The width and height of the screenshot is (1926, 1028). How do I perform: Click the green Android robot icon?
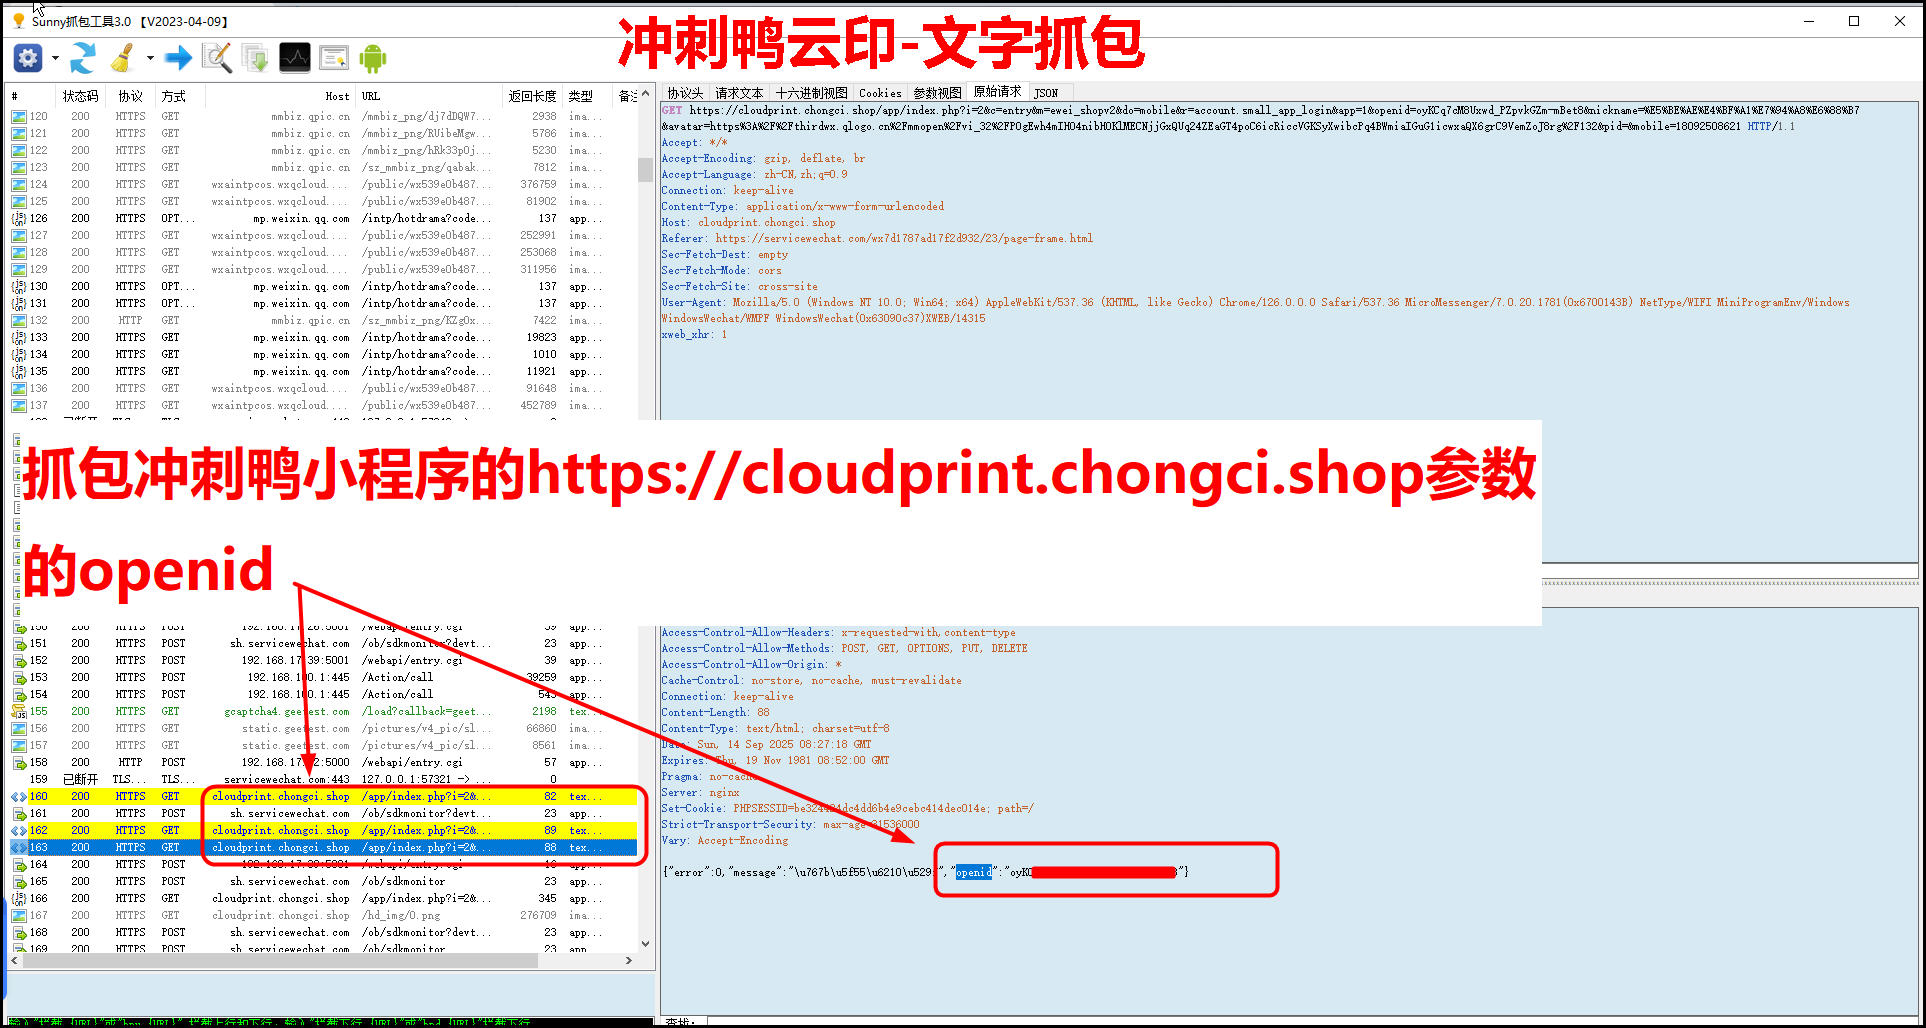pos(373,58)
